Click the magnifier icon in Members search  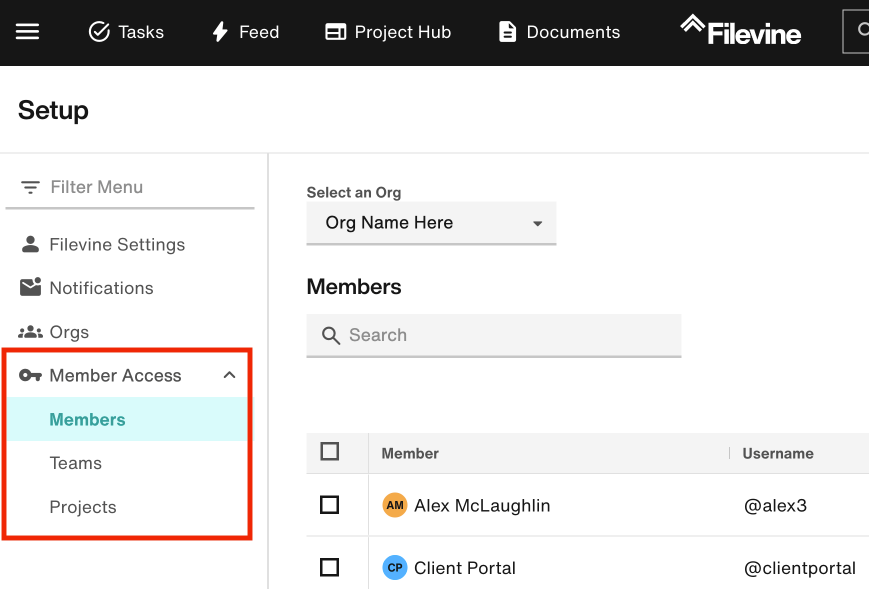pyautogui.click(x=331, y=335)
